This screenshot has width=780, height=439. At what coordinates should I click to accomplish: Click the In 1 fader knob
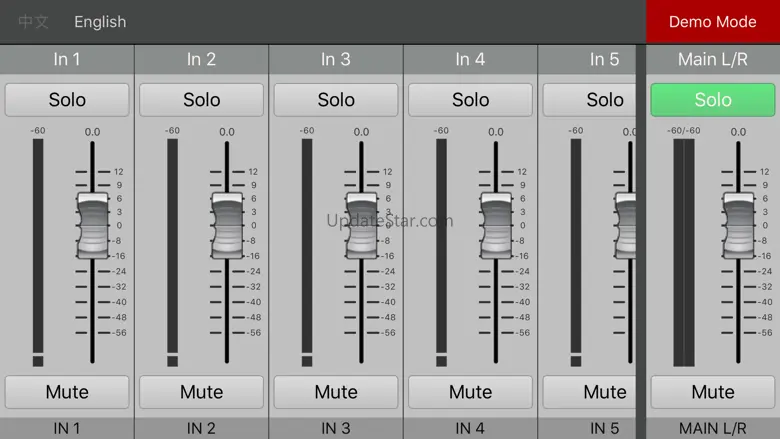93,226
